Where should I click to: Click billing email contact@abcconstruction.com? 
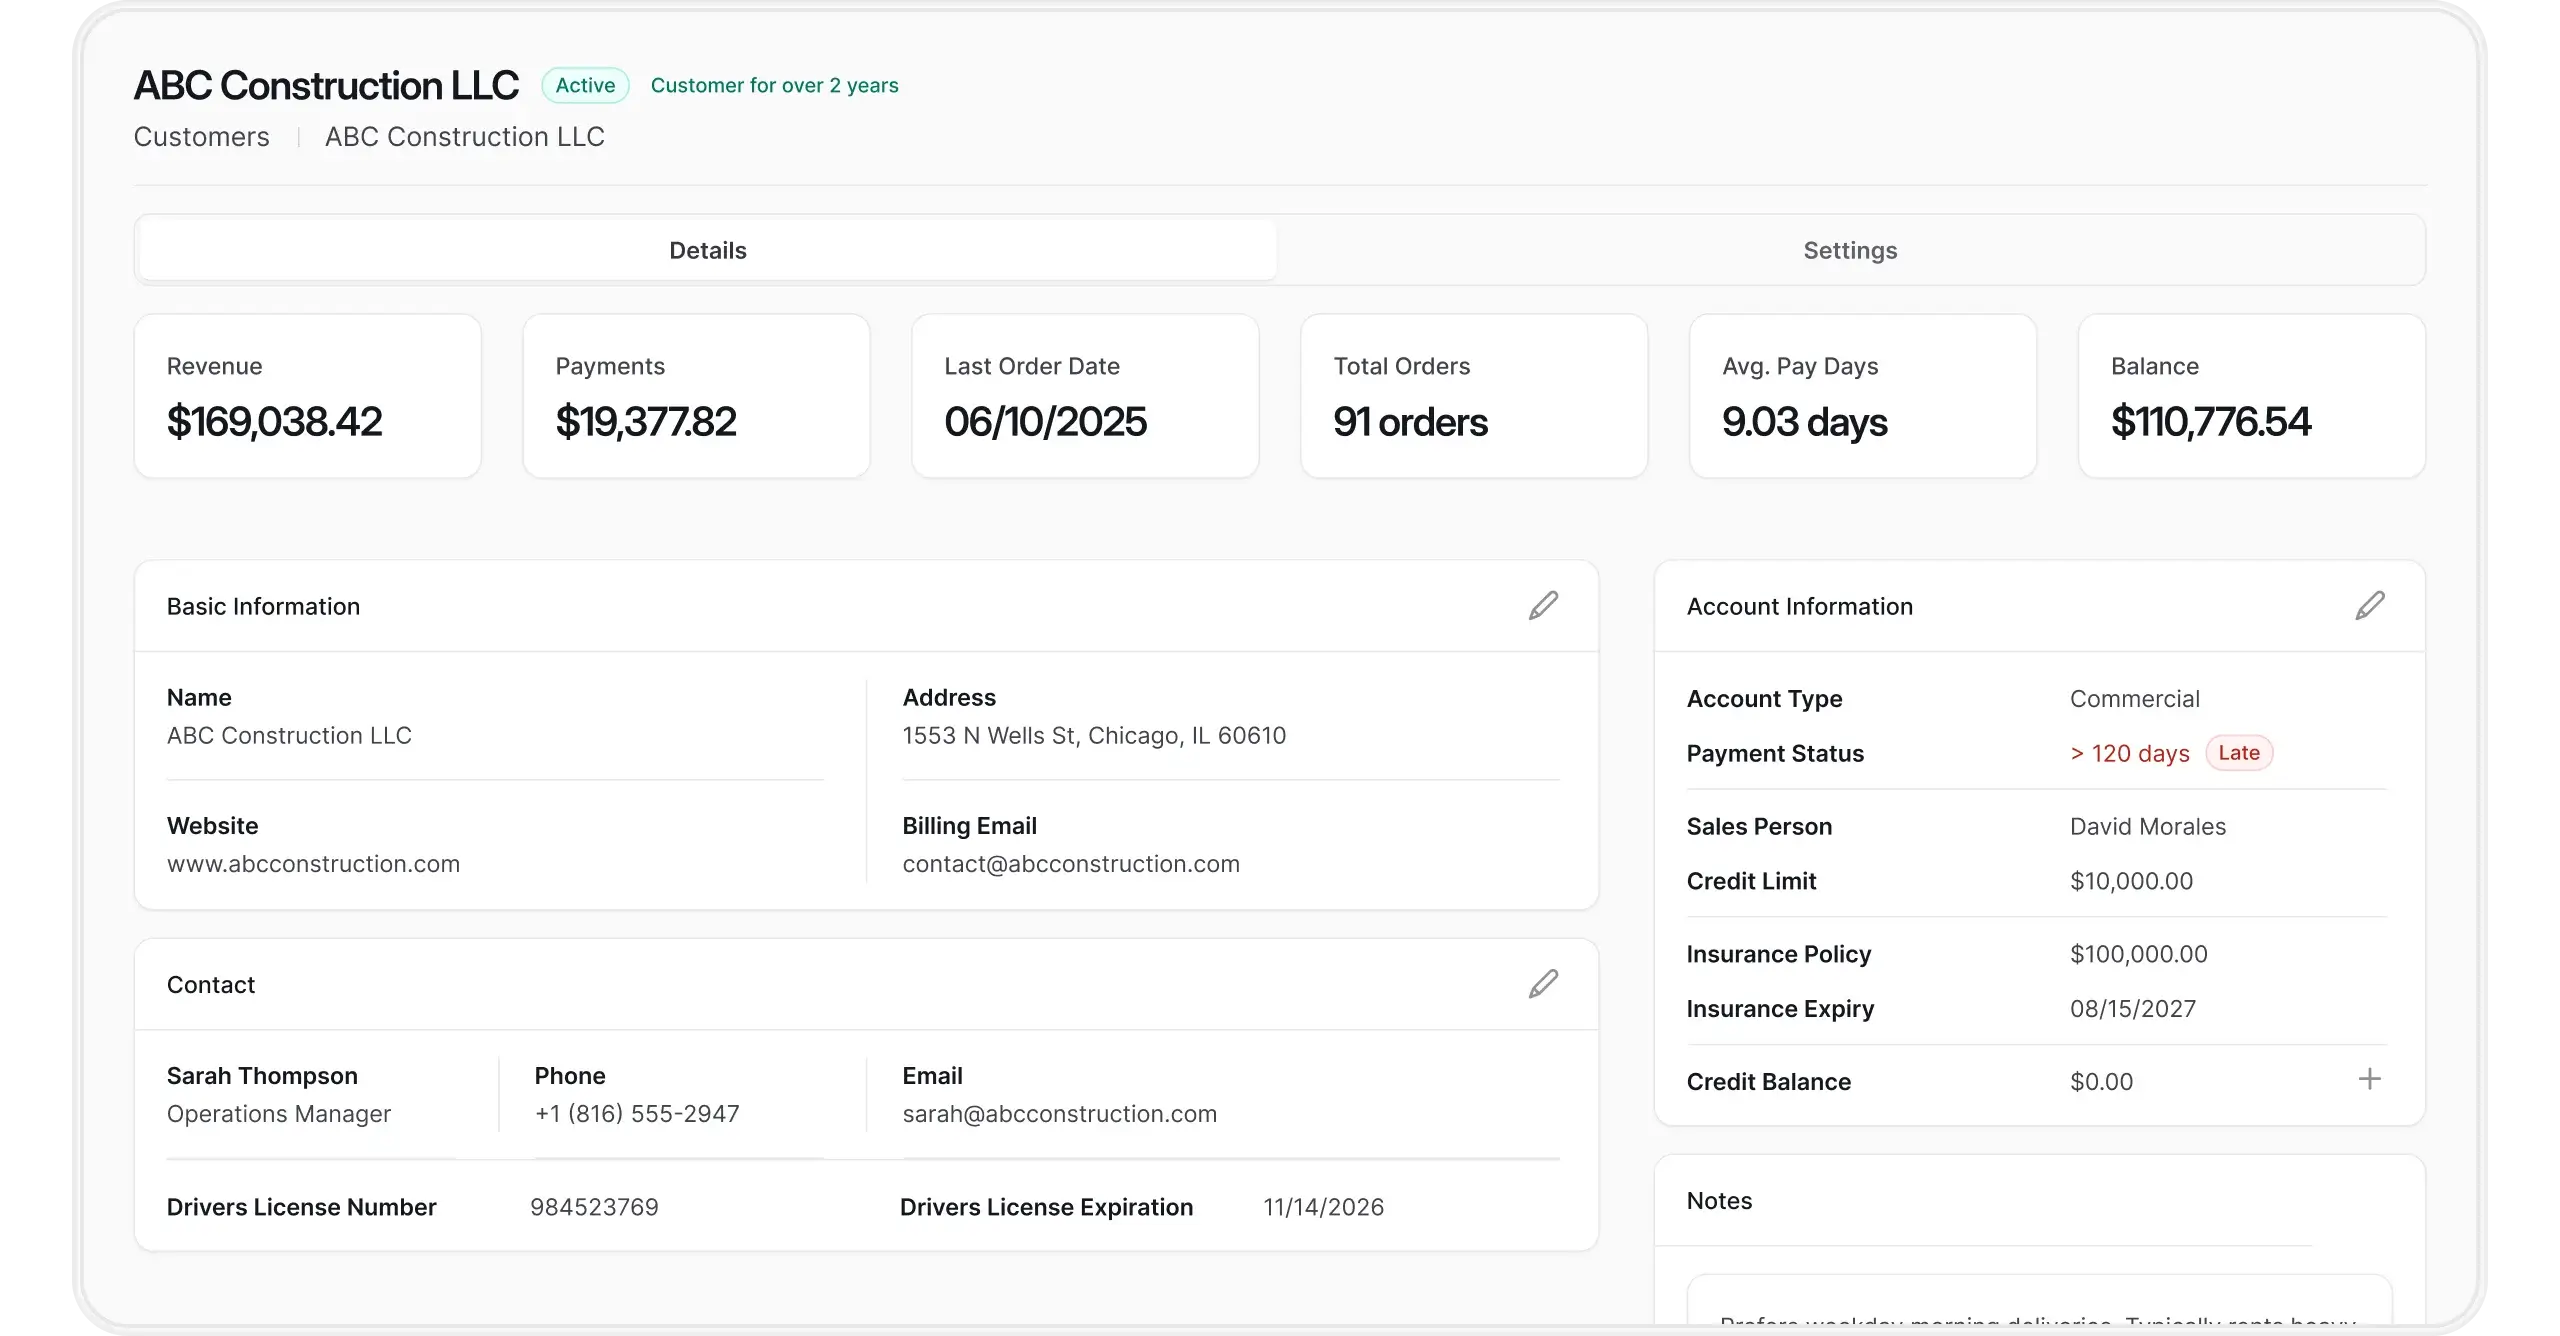[1071, 864]
